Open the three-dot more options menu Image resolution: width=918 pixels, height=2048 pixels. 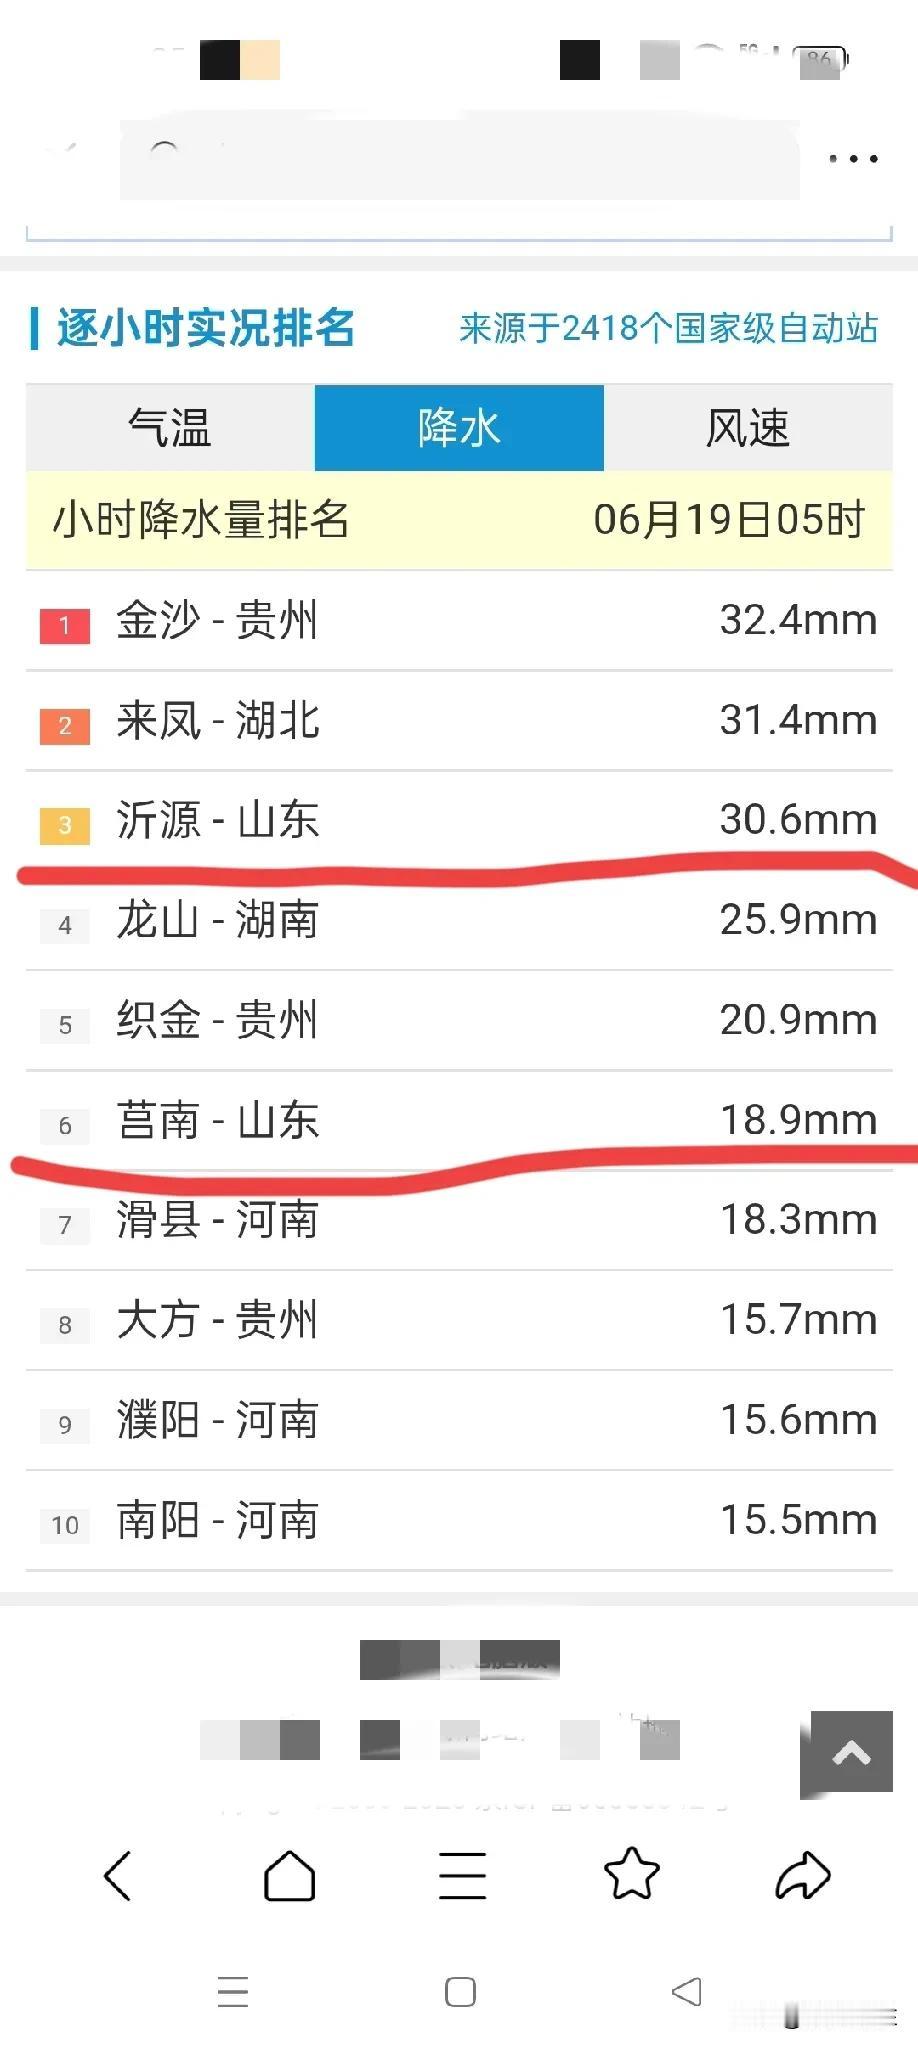(x=854, y=158)
